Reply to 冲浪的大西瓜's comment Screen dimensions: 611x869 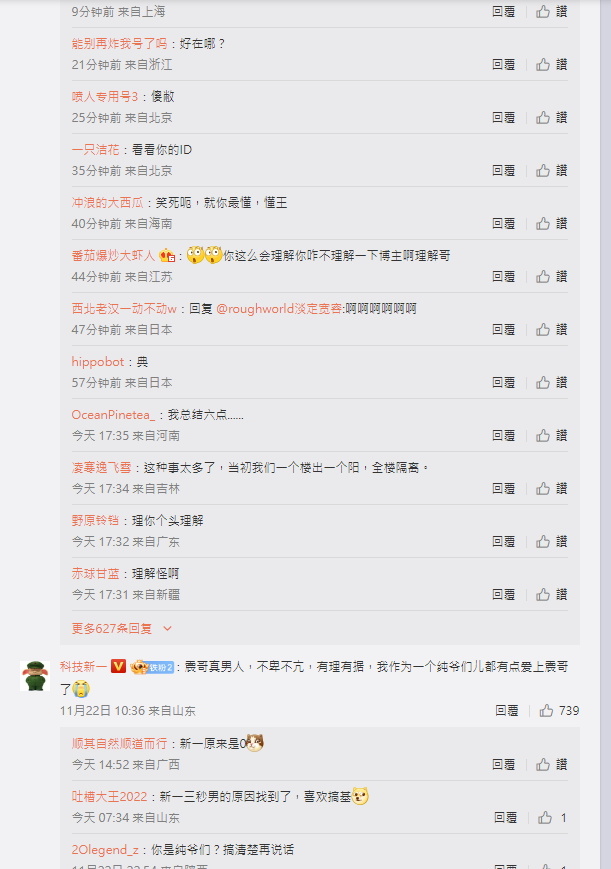click(x=503, y=223)
